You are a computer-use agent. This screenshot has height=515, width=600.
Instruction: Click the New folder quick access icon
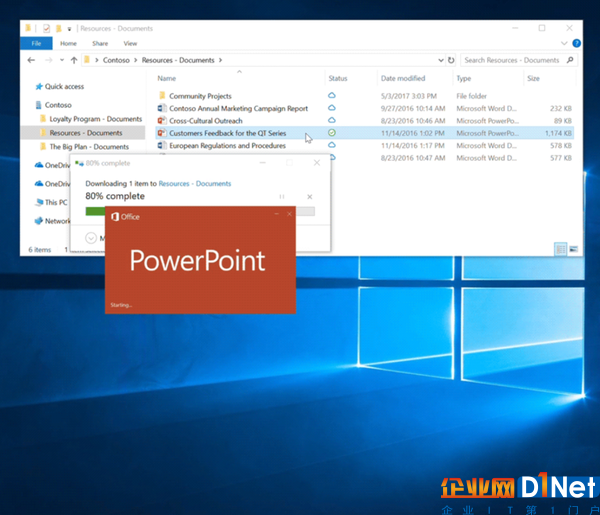coord(59,28)
